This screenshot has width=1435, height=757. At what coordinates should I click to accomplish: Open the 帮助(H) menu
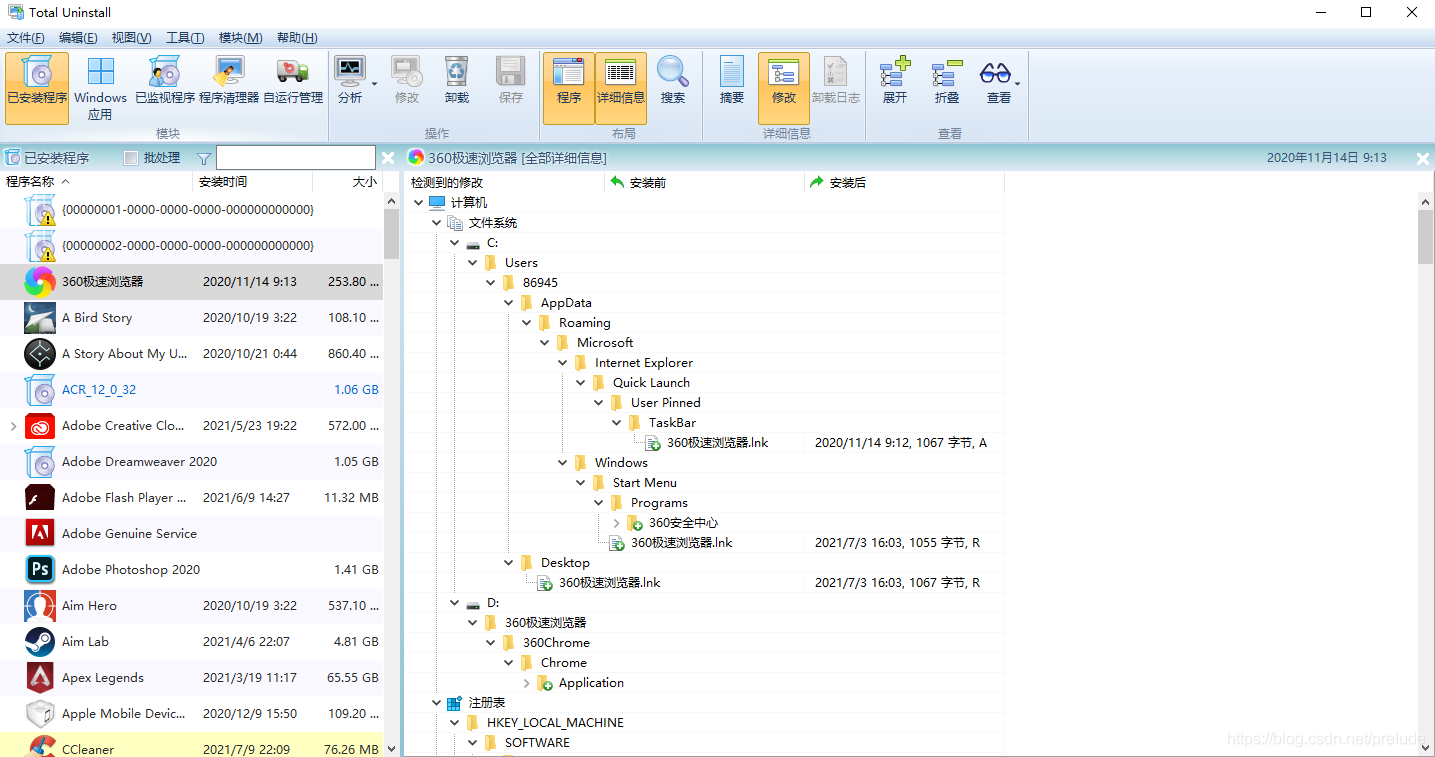click(x=297, y=38)
